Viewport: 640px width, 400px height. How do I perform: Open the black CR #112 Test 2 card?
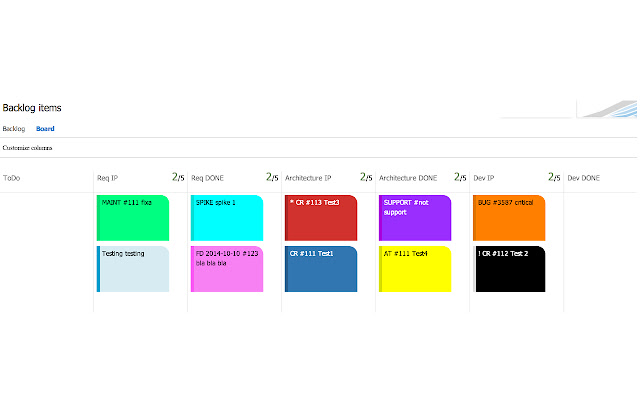click(509, 269)
